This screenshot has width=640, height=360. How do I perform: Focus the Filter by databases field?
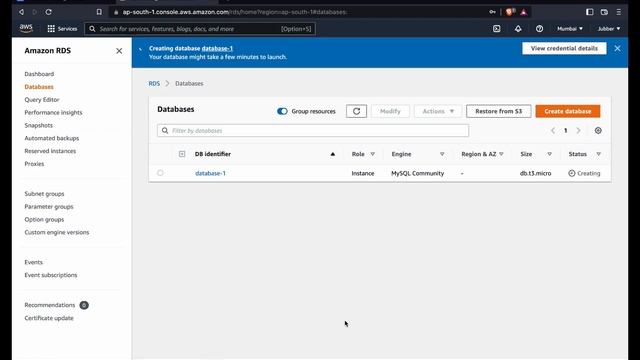click(x=313, y=131)
